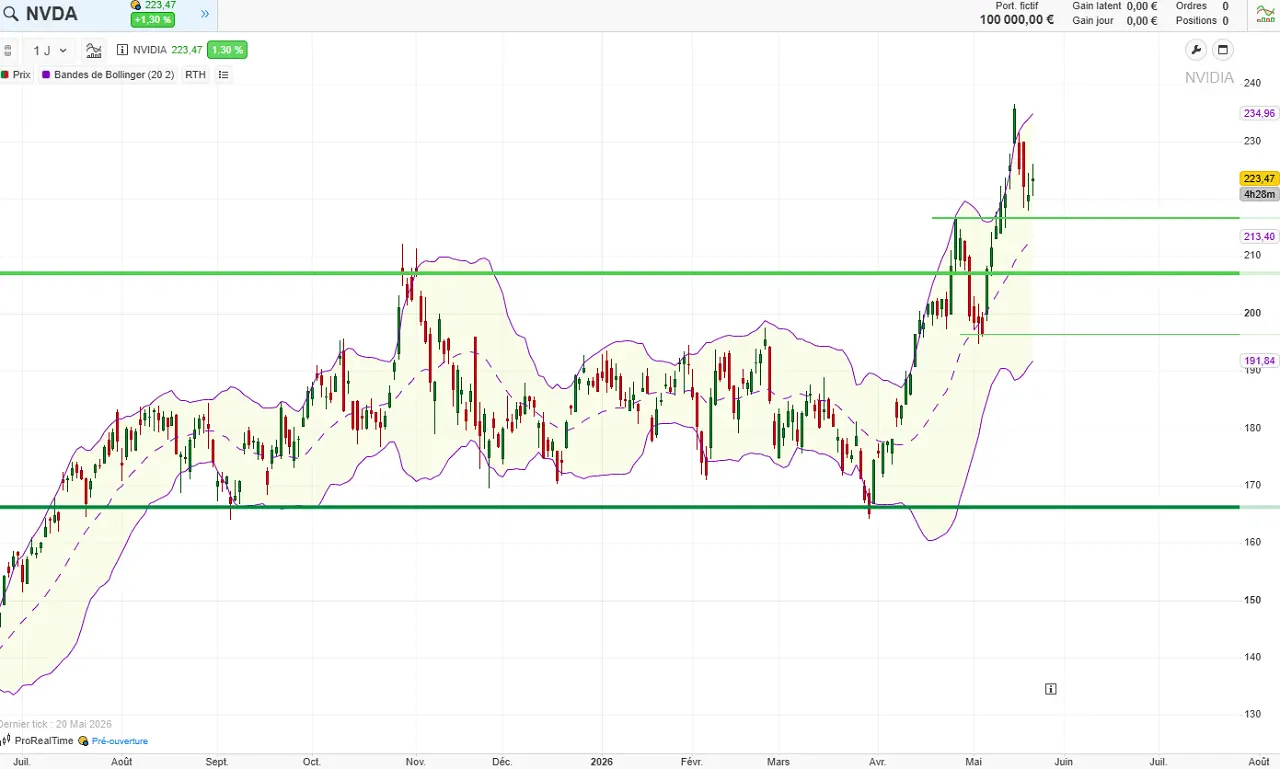This screenshot has width=1280, height=769.
Task: Click the 2026 label on time axis
Action: click(x=600, y=762)
